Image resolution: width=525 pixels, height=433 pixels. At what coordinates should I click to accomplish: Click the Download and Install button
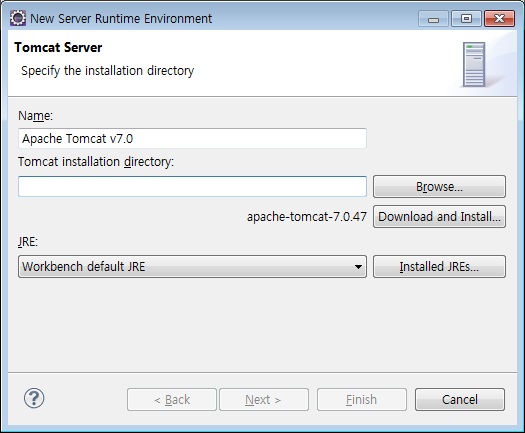pos(439,217)
